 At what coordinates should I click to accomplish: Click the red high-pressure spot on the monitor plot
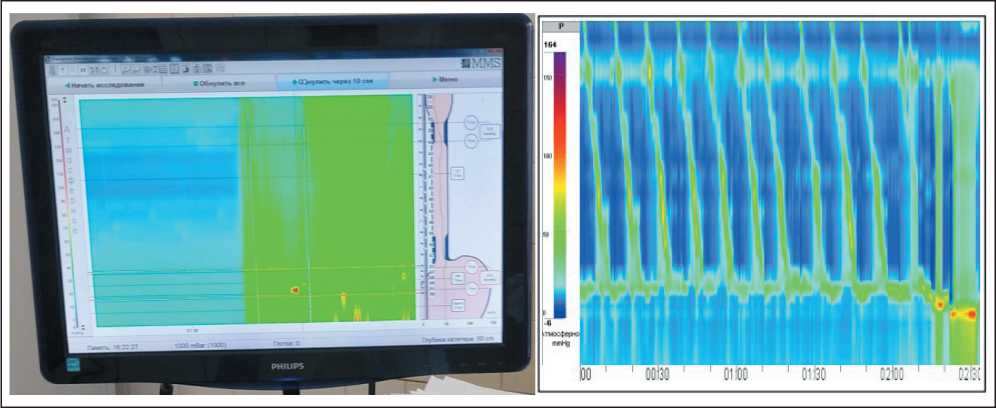(295, 290)
